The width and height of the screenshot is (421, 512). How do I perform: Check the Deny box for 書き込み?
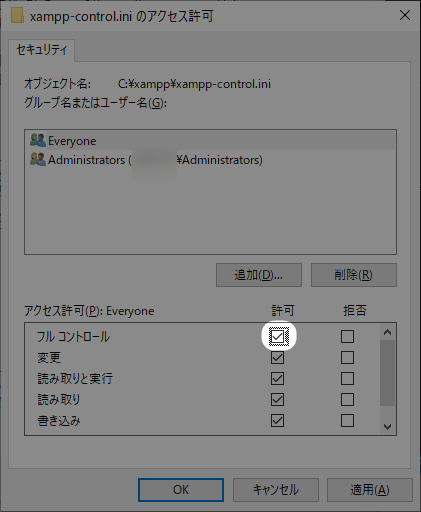click(347, 420)
